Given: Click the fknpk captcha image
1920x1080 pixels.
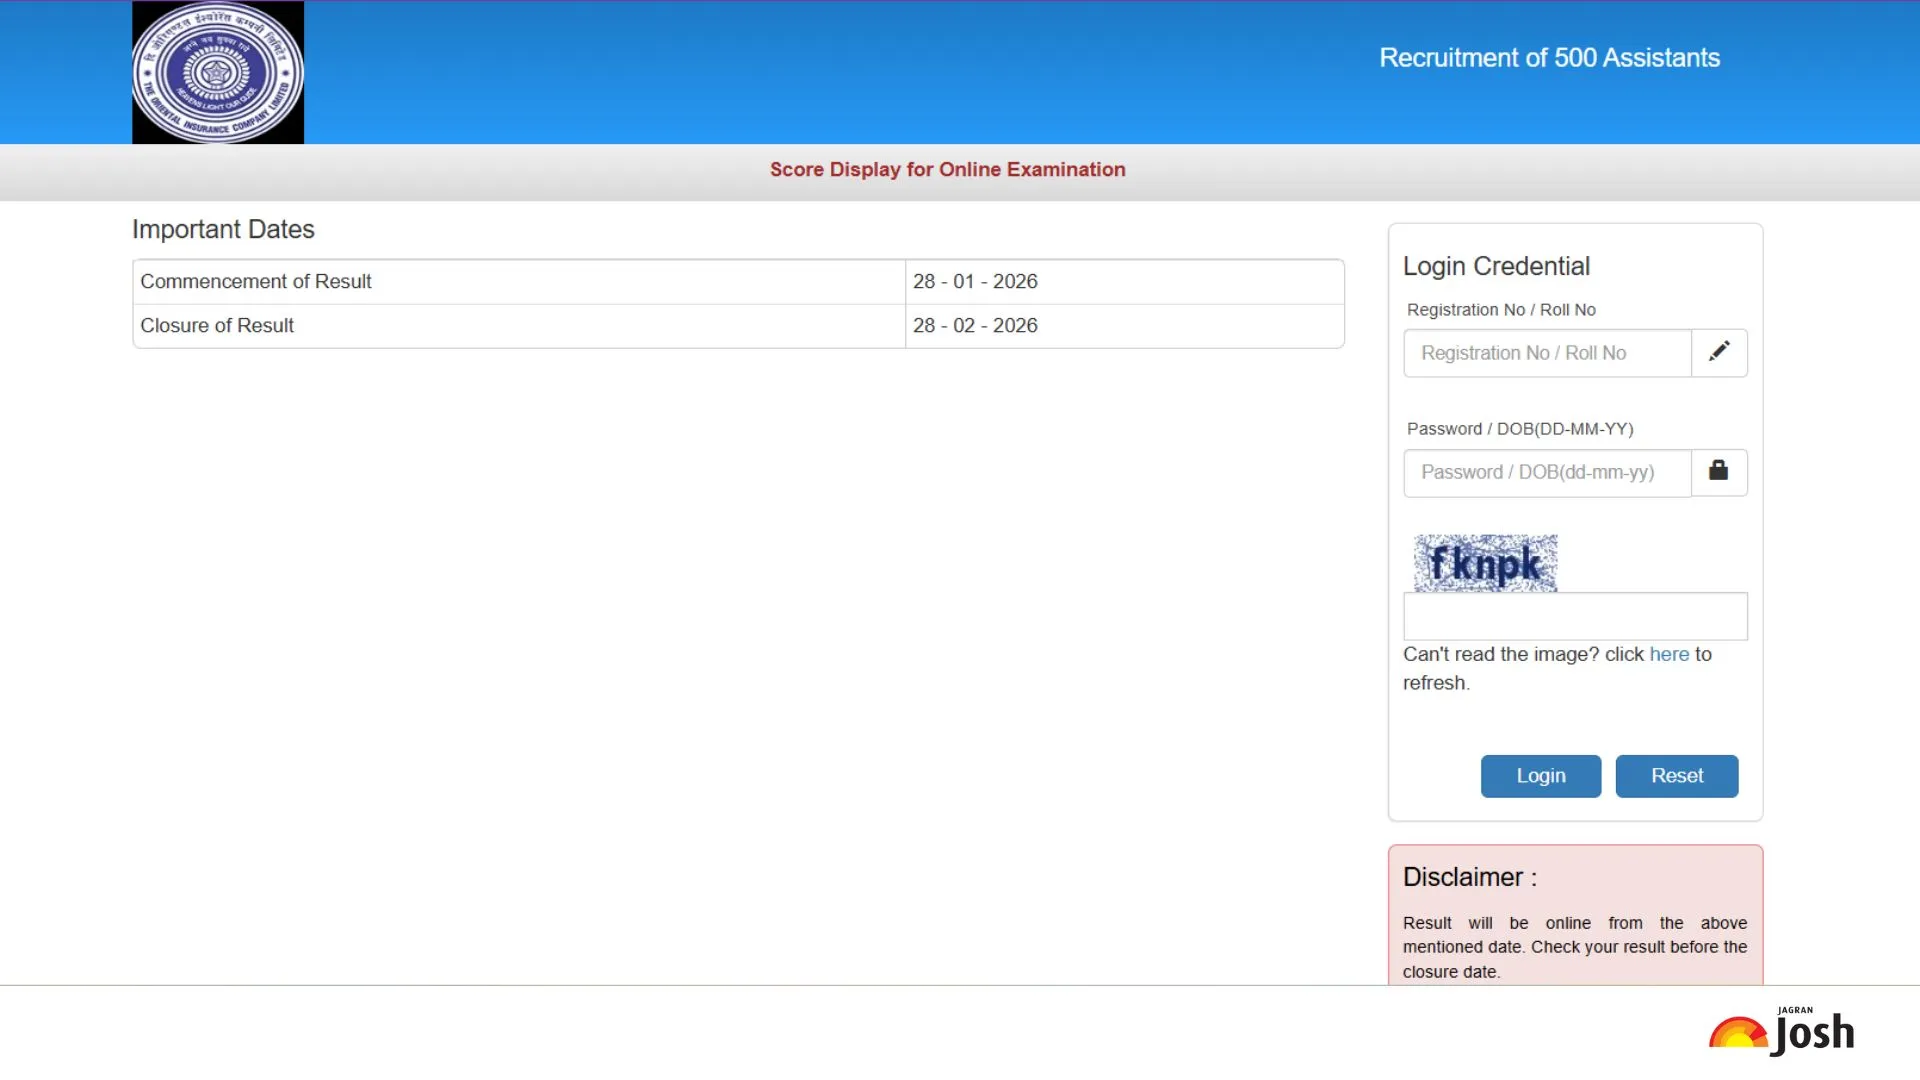Looking at the screenshot, I should tap(1485, 563).
